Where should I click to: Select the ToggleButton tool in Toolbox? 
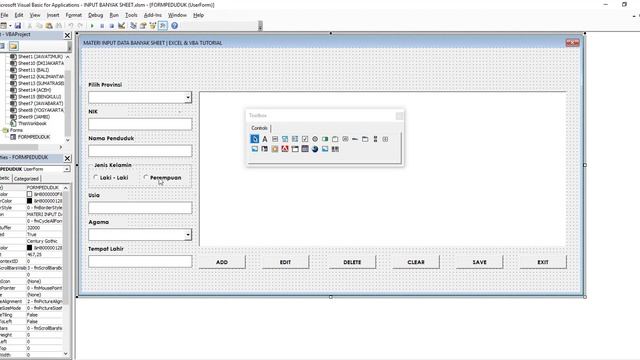click(325, 139)
